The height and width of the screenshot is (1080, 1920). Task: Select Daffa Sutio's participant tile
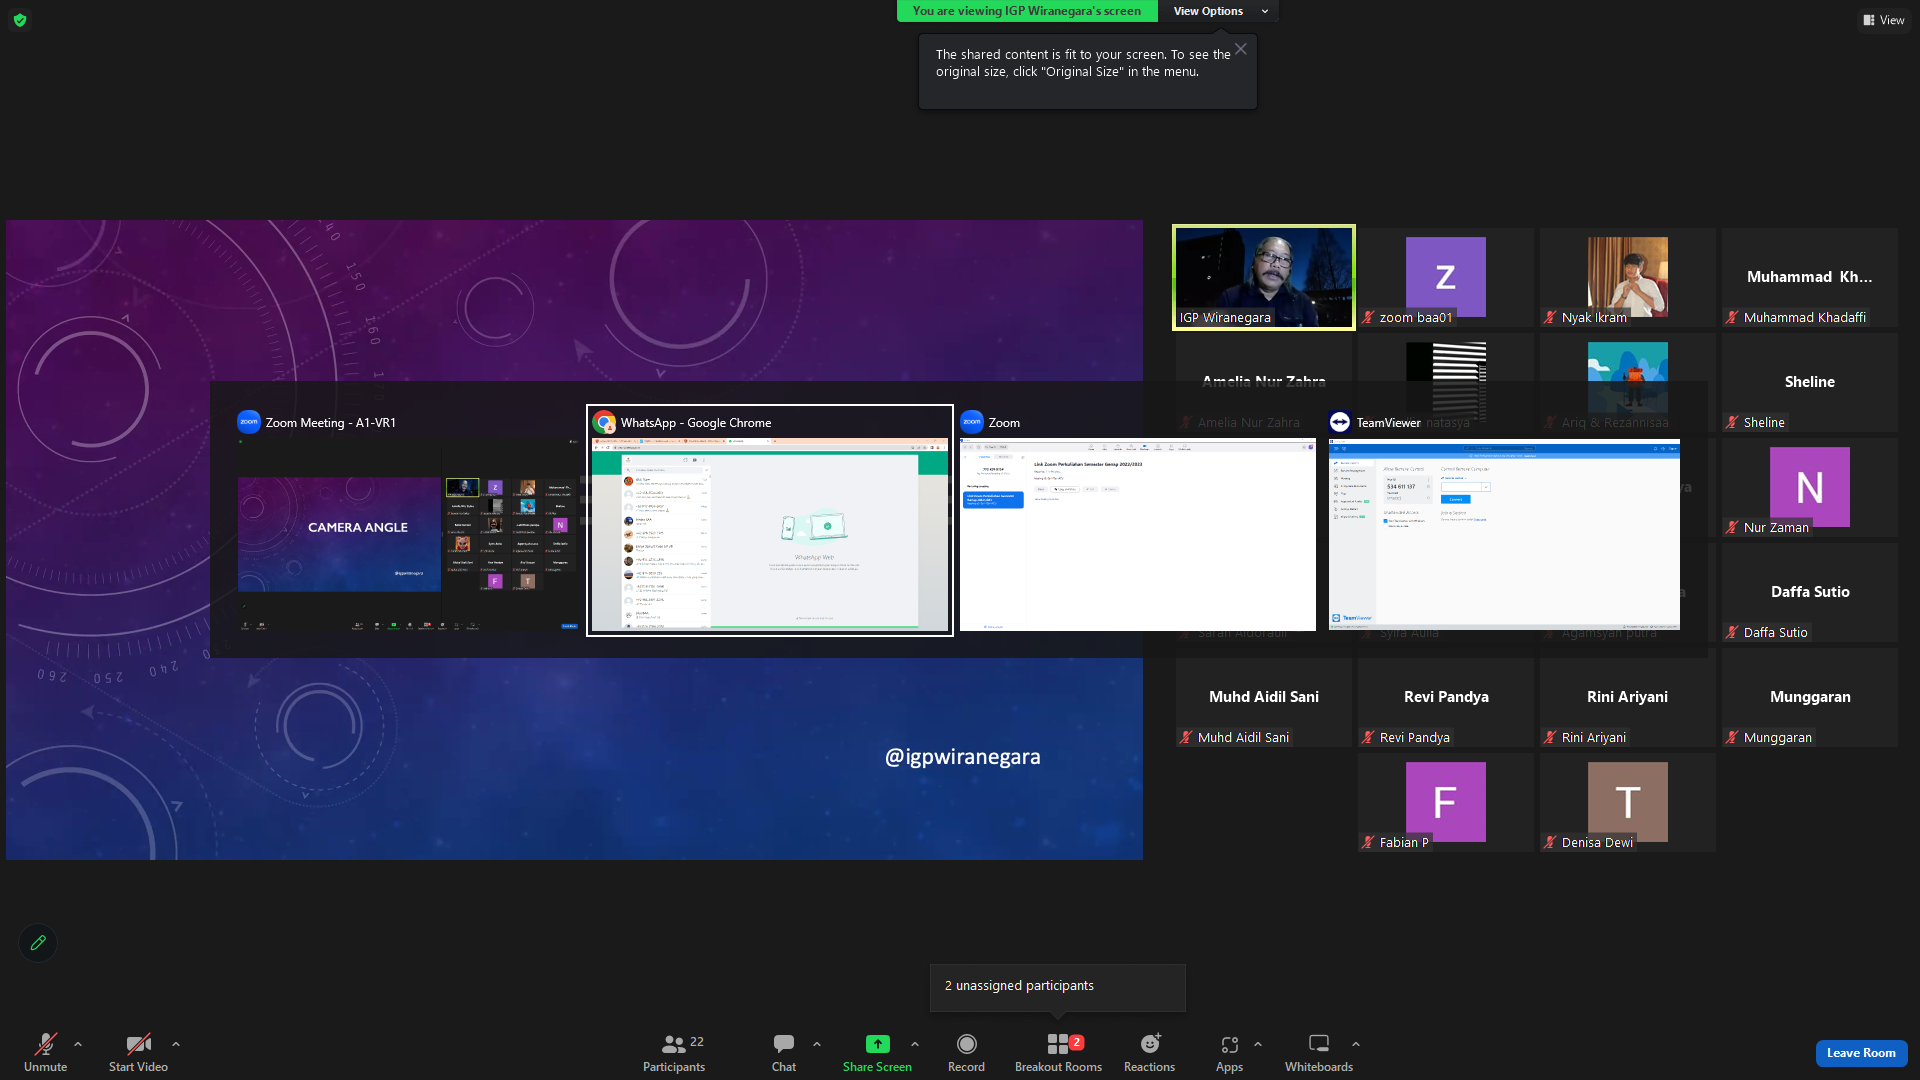[x=1810, y=592]
